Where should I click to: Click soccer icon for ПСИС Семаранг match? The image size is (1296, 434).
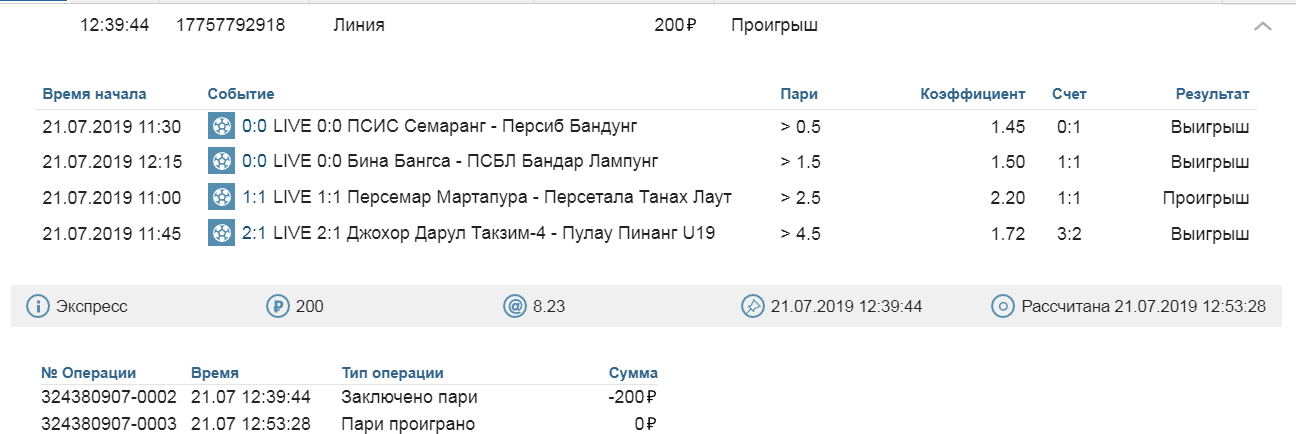pos(221,126)
